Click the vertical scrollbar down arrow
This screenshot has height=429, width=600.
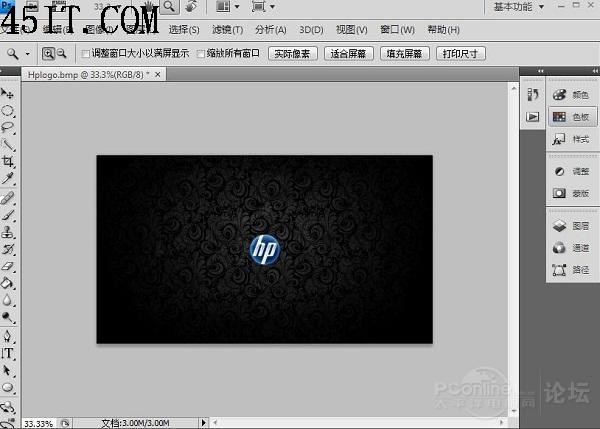[x=514, y=411]
